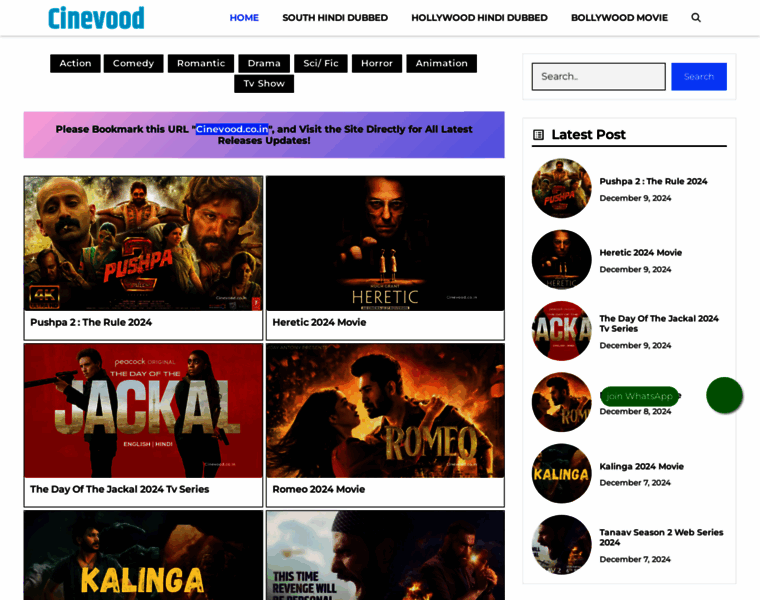The width and height of the screenshot is (760, 600).
Task: Click sidebar 'Heretic 2024 Movie' link
Action: [x=641, y=253]
